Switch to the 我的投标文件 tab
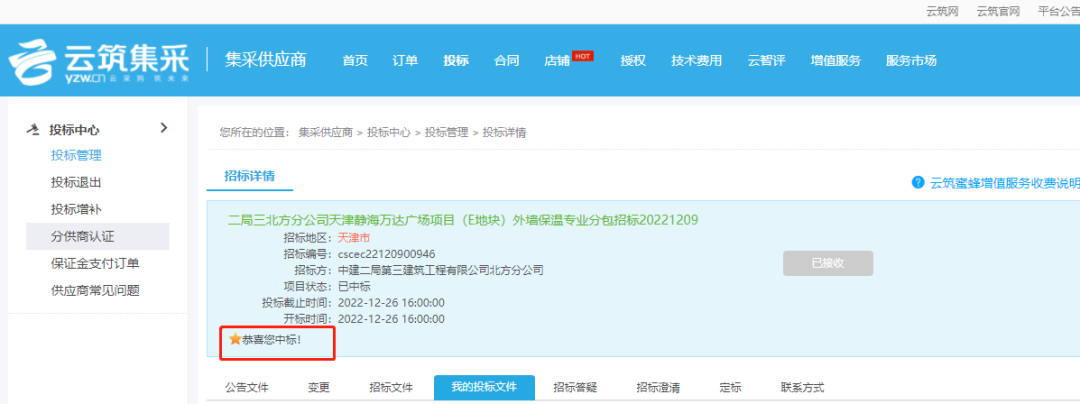Viewport: 1080px width, 404px height. click(484, 388)
